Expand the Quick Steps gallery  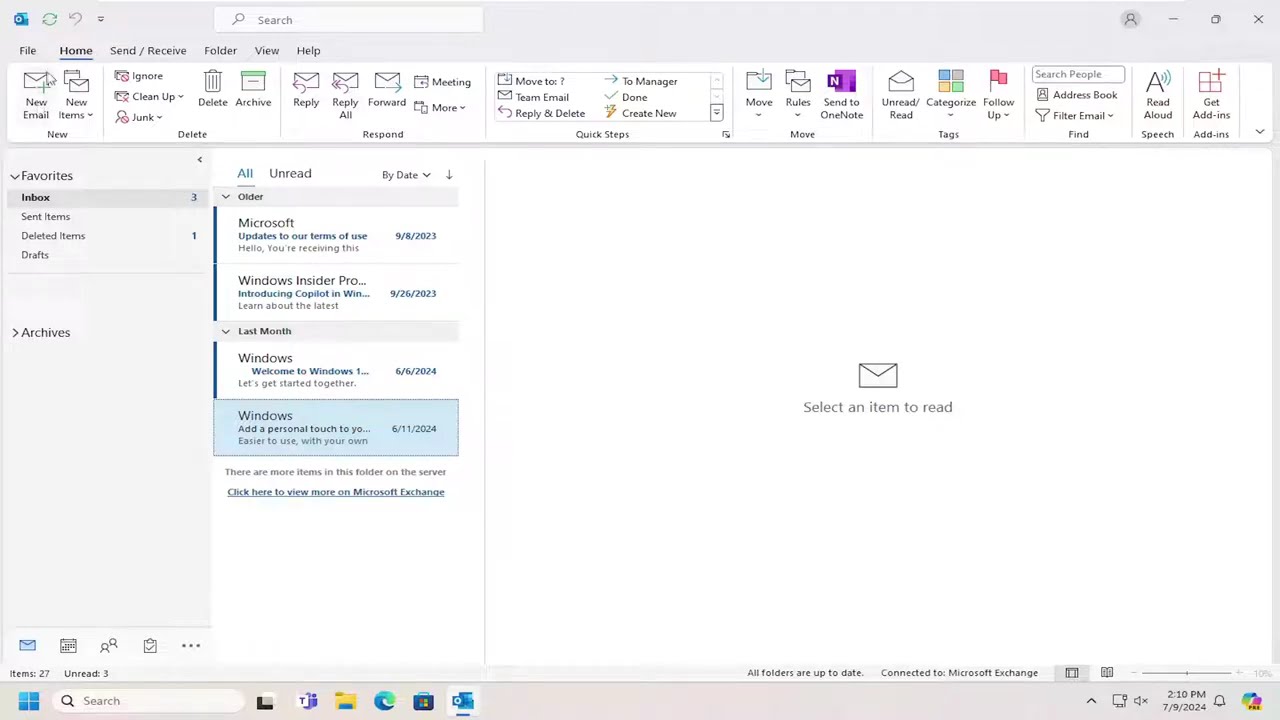[x=716, y=113]
